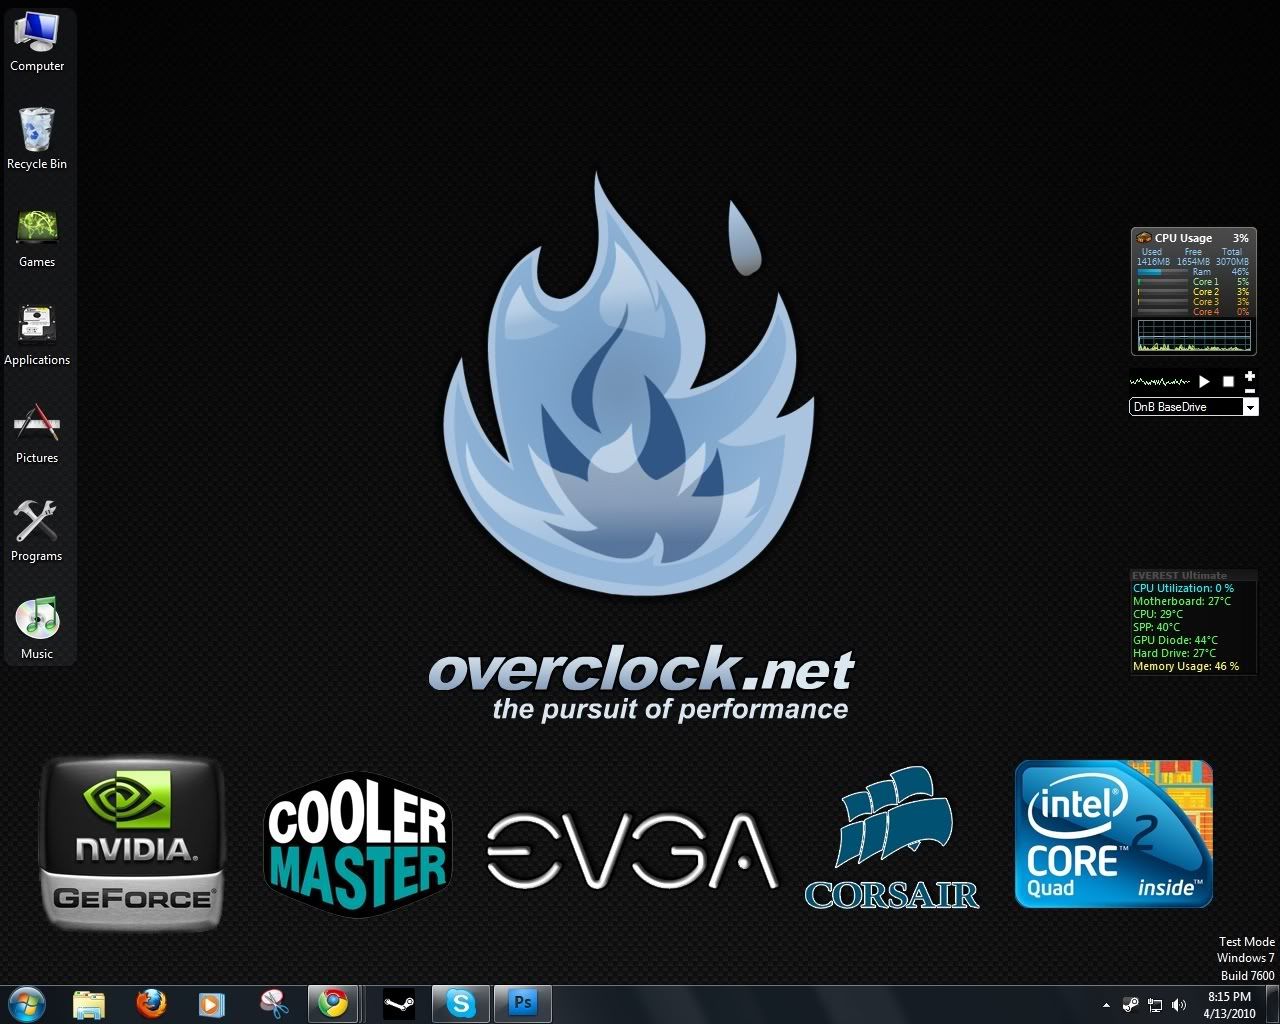Open the network tray icon

(x=1155, y=1005)
